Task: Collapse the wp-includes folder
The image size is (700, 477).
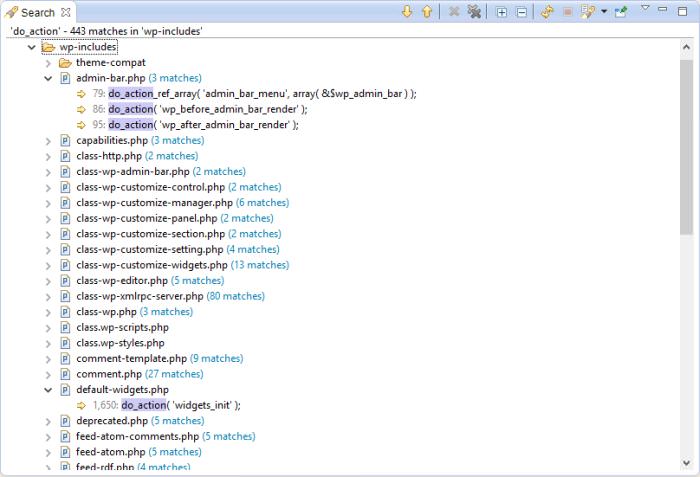Action: [x=31, y=47]
